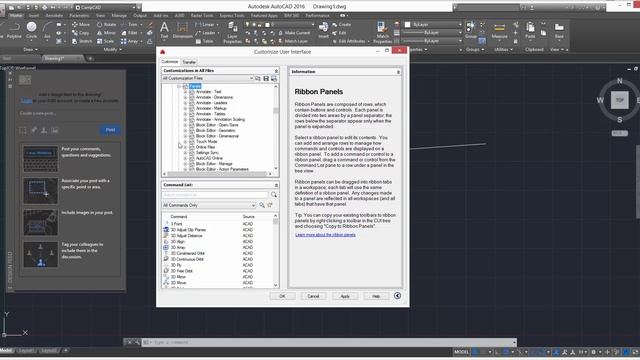640x360 pixels.
Task: Click the TOP face of the ViewCube
Action: tap(620, 100)
